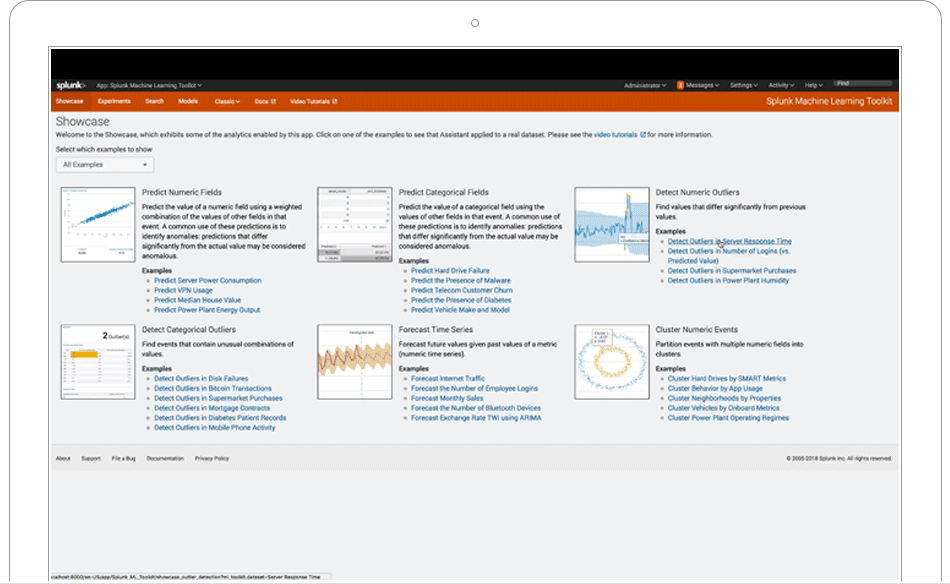Open Video Tutorials in the nav bar
950x584 pixels.
[313, 102]
